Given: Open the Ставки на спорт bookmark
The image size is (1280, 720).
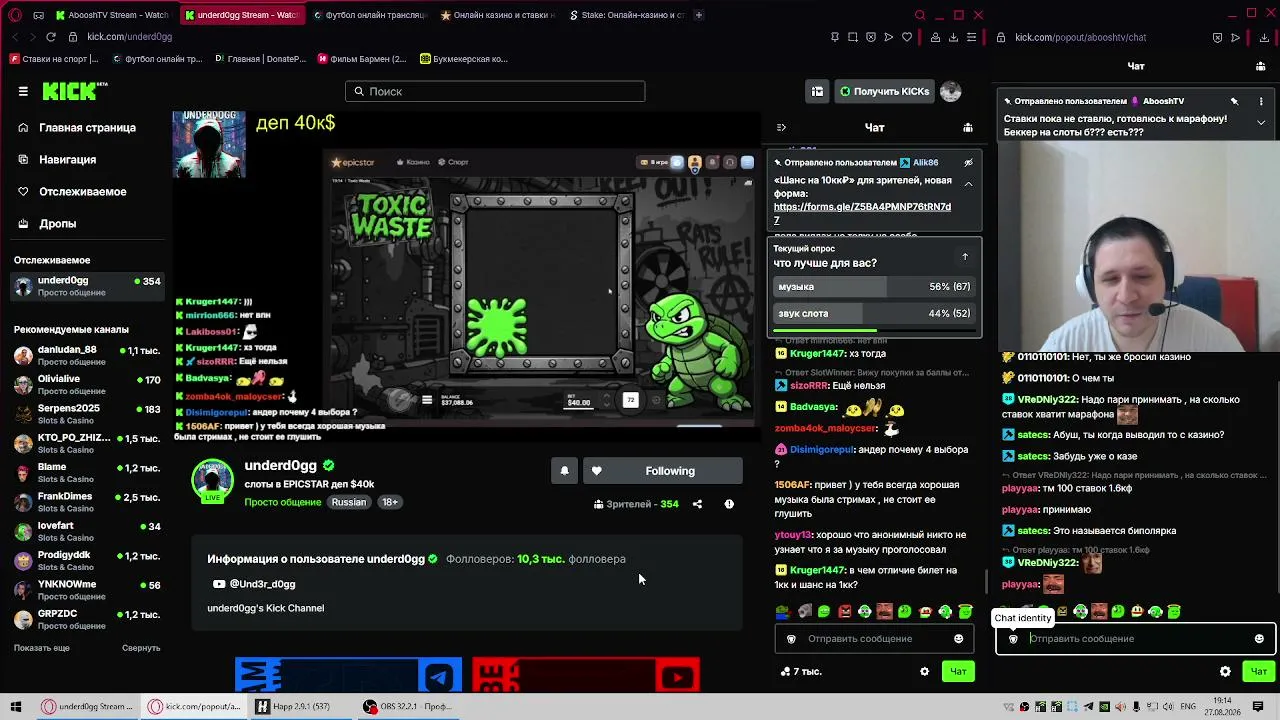Looking at the screenshot, I should (x=55, y=59).
